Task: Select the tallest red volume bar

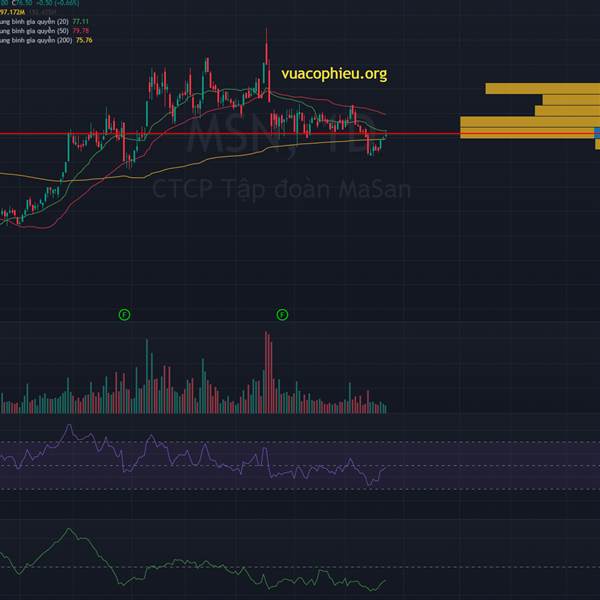Action: (266, 372)
